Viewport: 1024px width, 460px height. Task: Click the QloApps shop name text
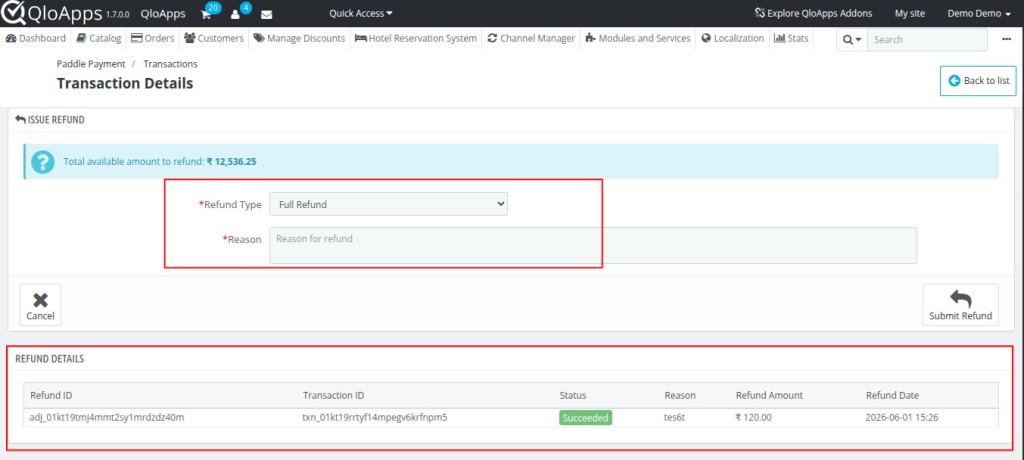163,14
